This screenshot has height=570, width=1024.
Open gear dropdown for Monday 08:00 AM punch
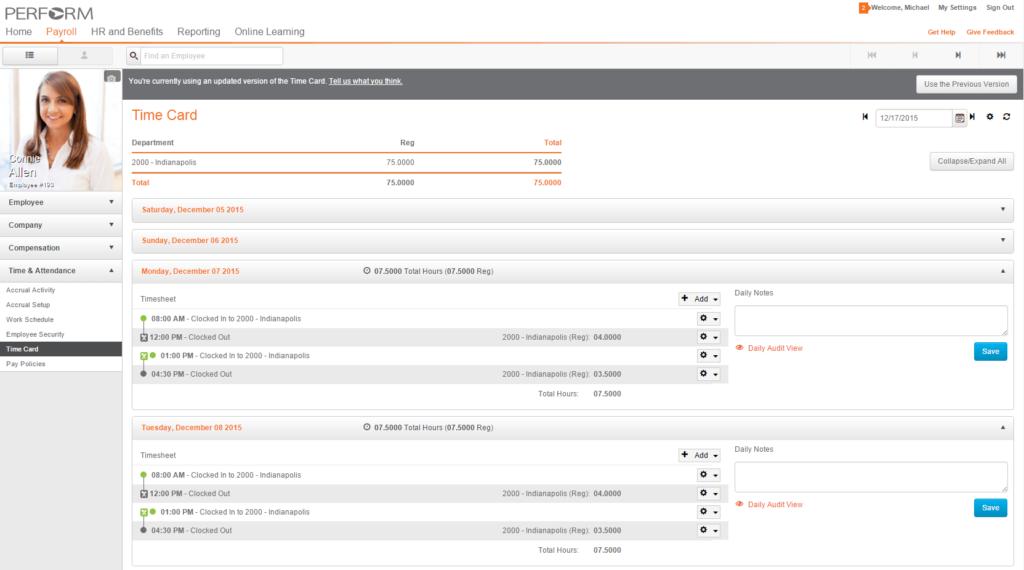[x=709, y=319]
